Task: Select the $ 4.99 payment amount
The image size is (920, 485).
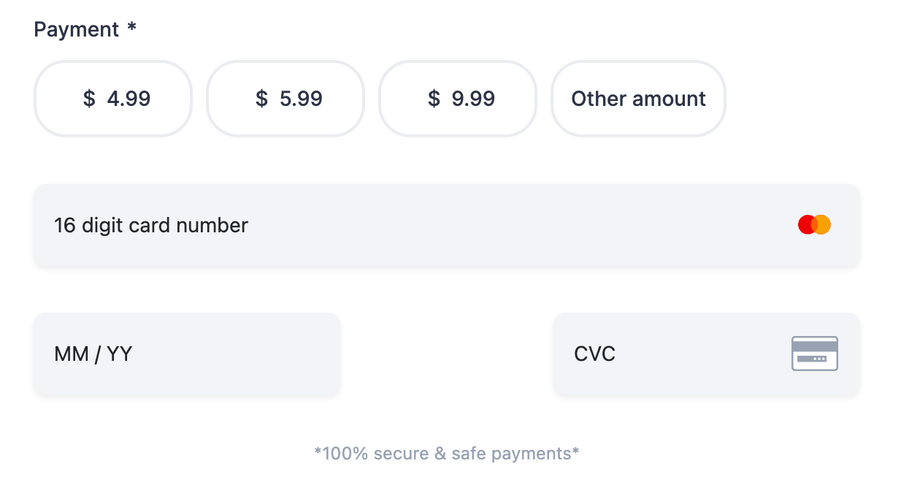Action: coord(113,98)
